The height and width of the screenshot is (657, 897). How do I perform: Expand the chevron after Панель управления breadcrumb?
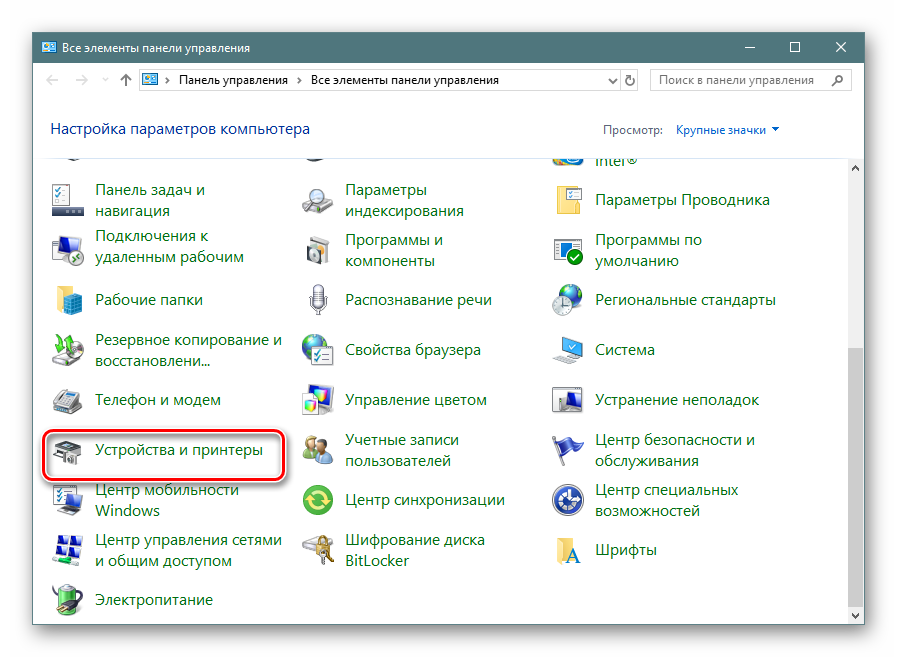pos(299,80)
